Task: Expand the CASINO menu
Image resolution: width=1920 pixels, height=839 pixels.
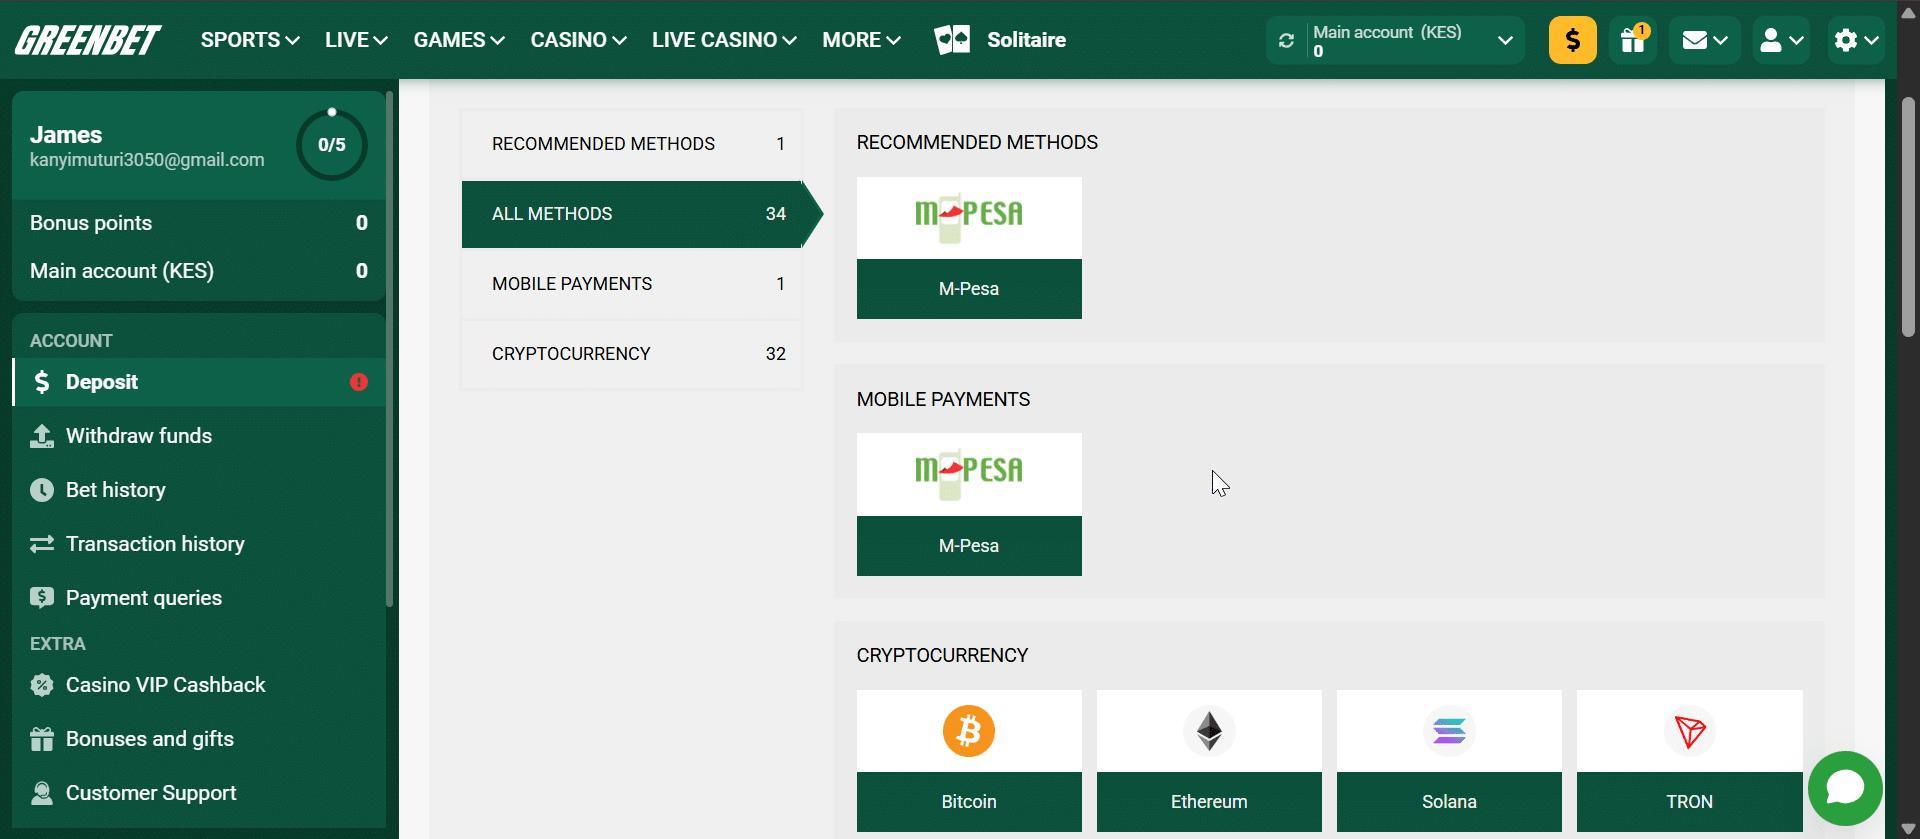Action: (x=578, y=40)
